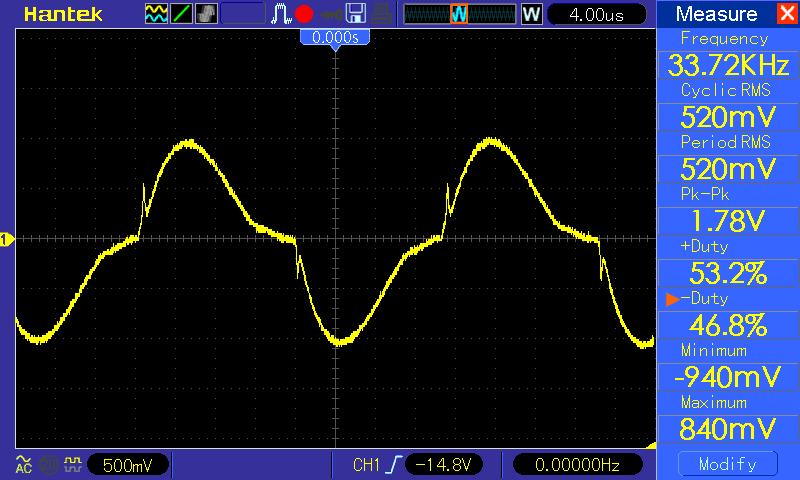
Task: Click the 0.000s trigger position marker
Action: [335, 38]
